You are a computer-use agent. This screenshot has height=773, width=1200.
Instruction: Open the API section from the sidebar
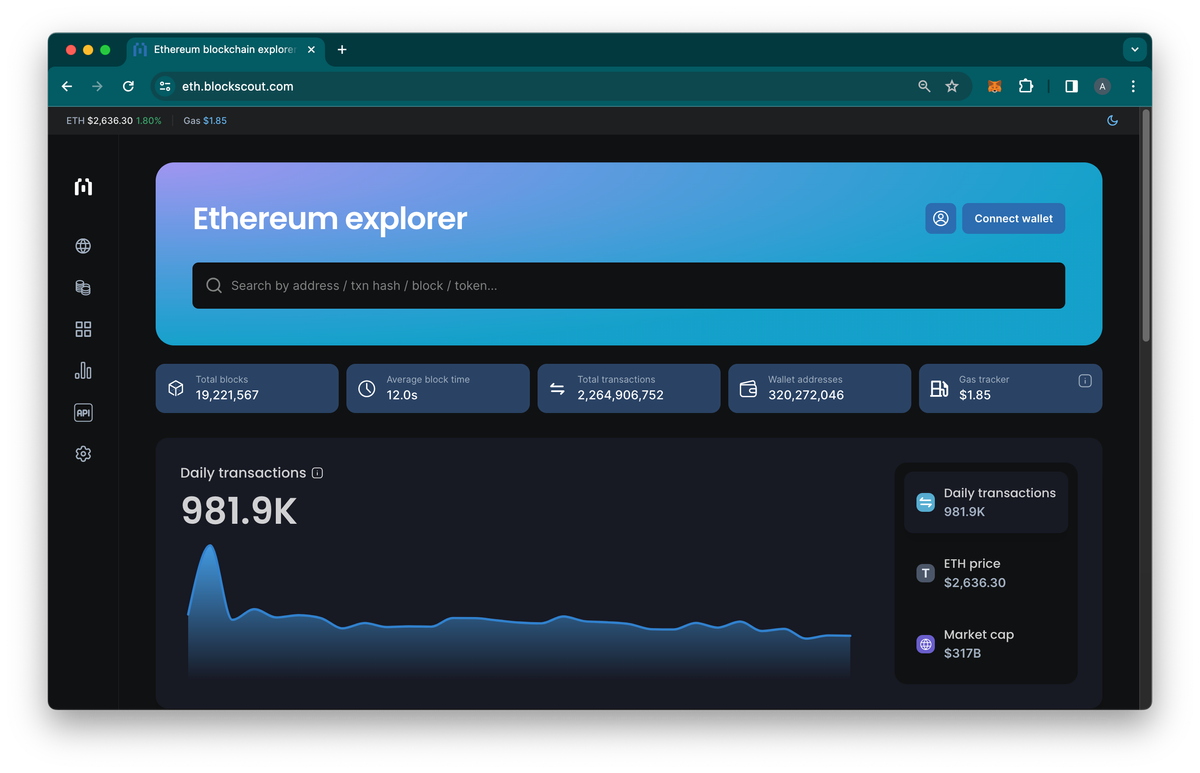(83, 412)
